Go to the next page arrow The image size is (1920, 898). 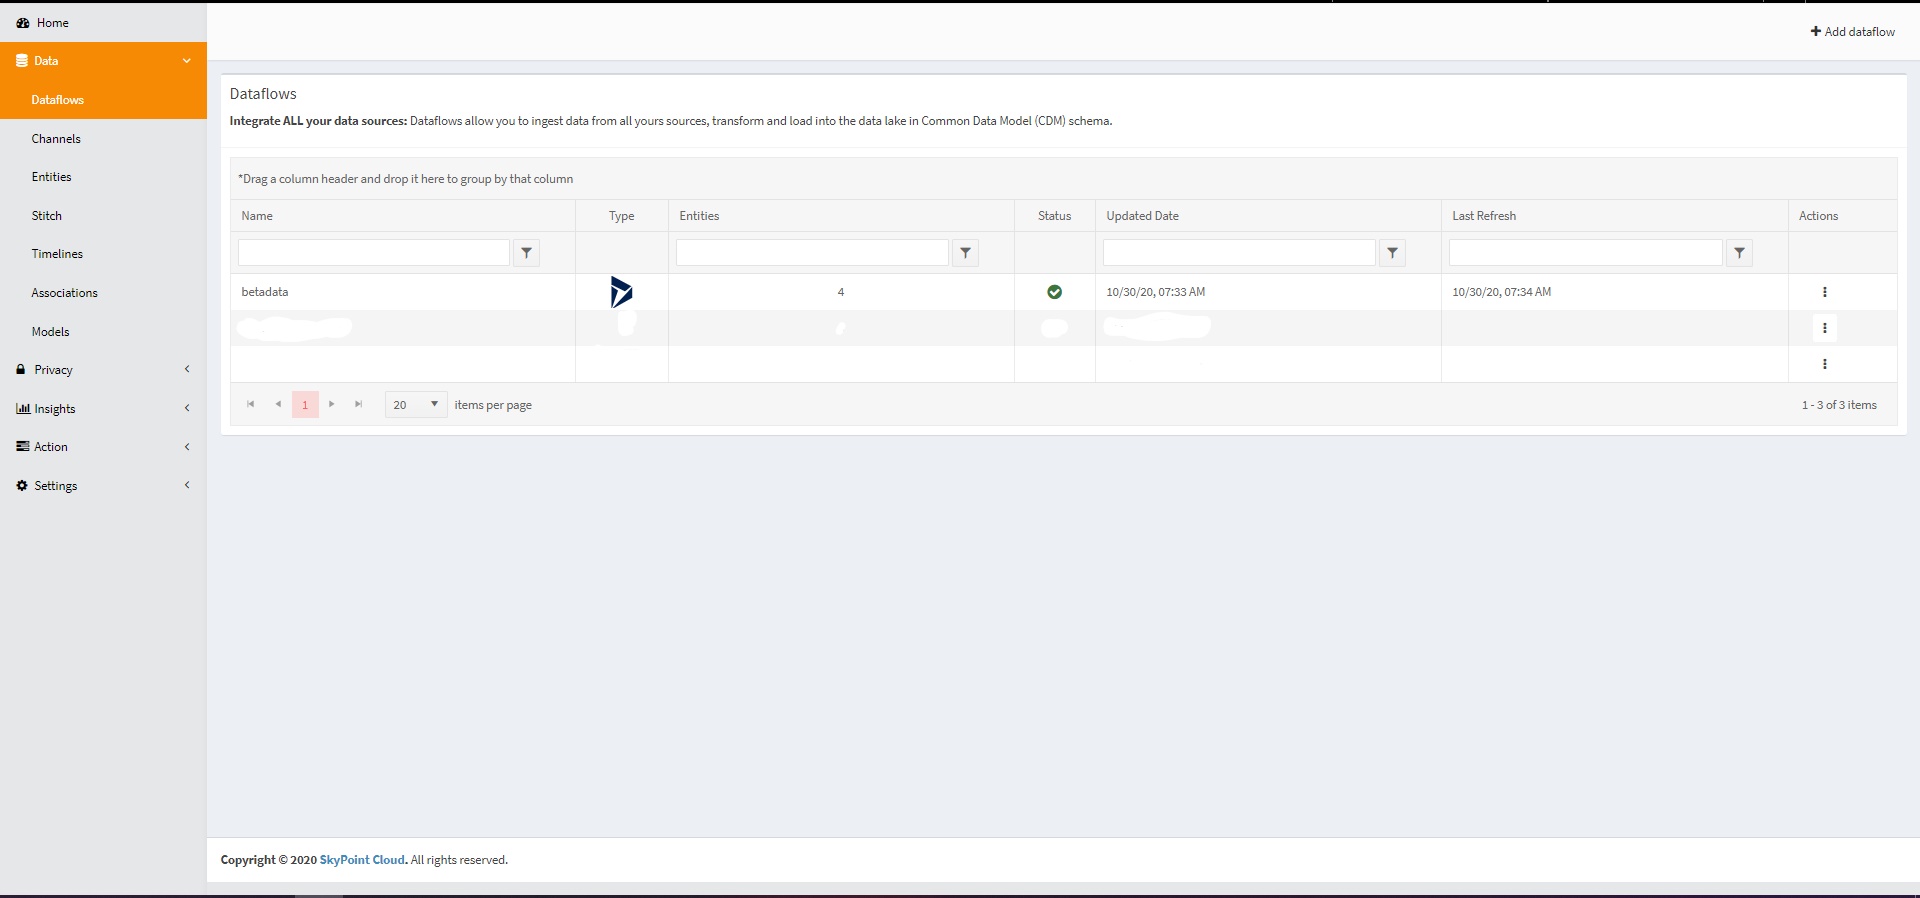tap(332, 404)
